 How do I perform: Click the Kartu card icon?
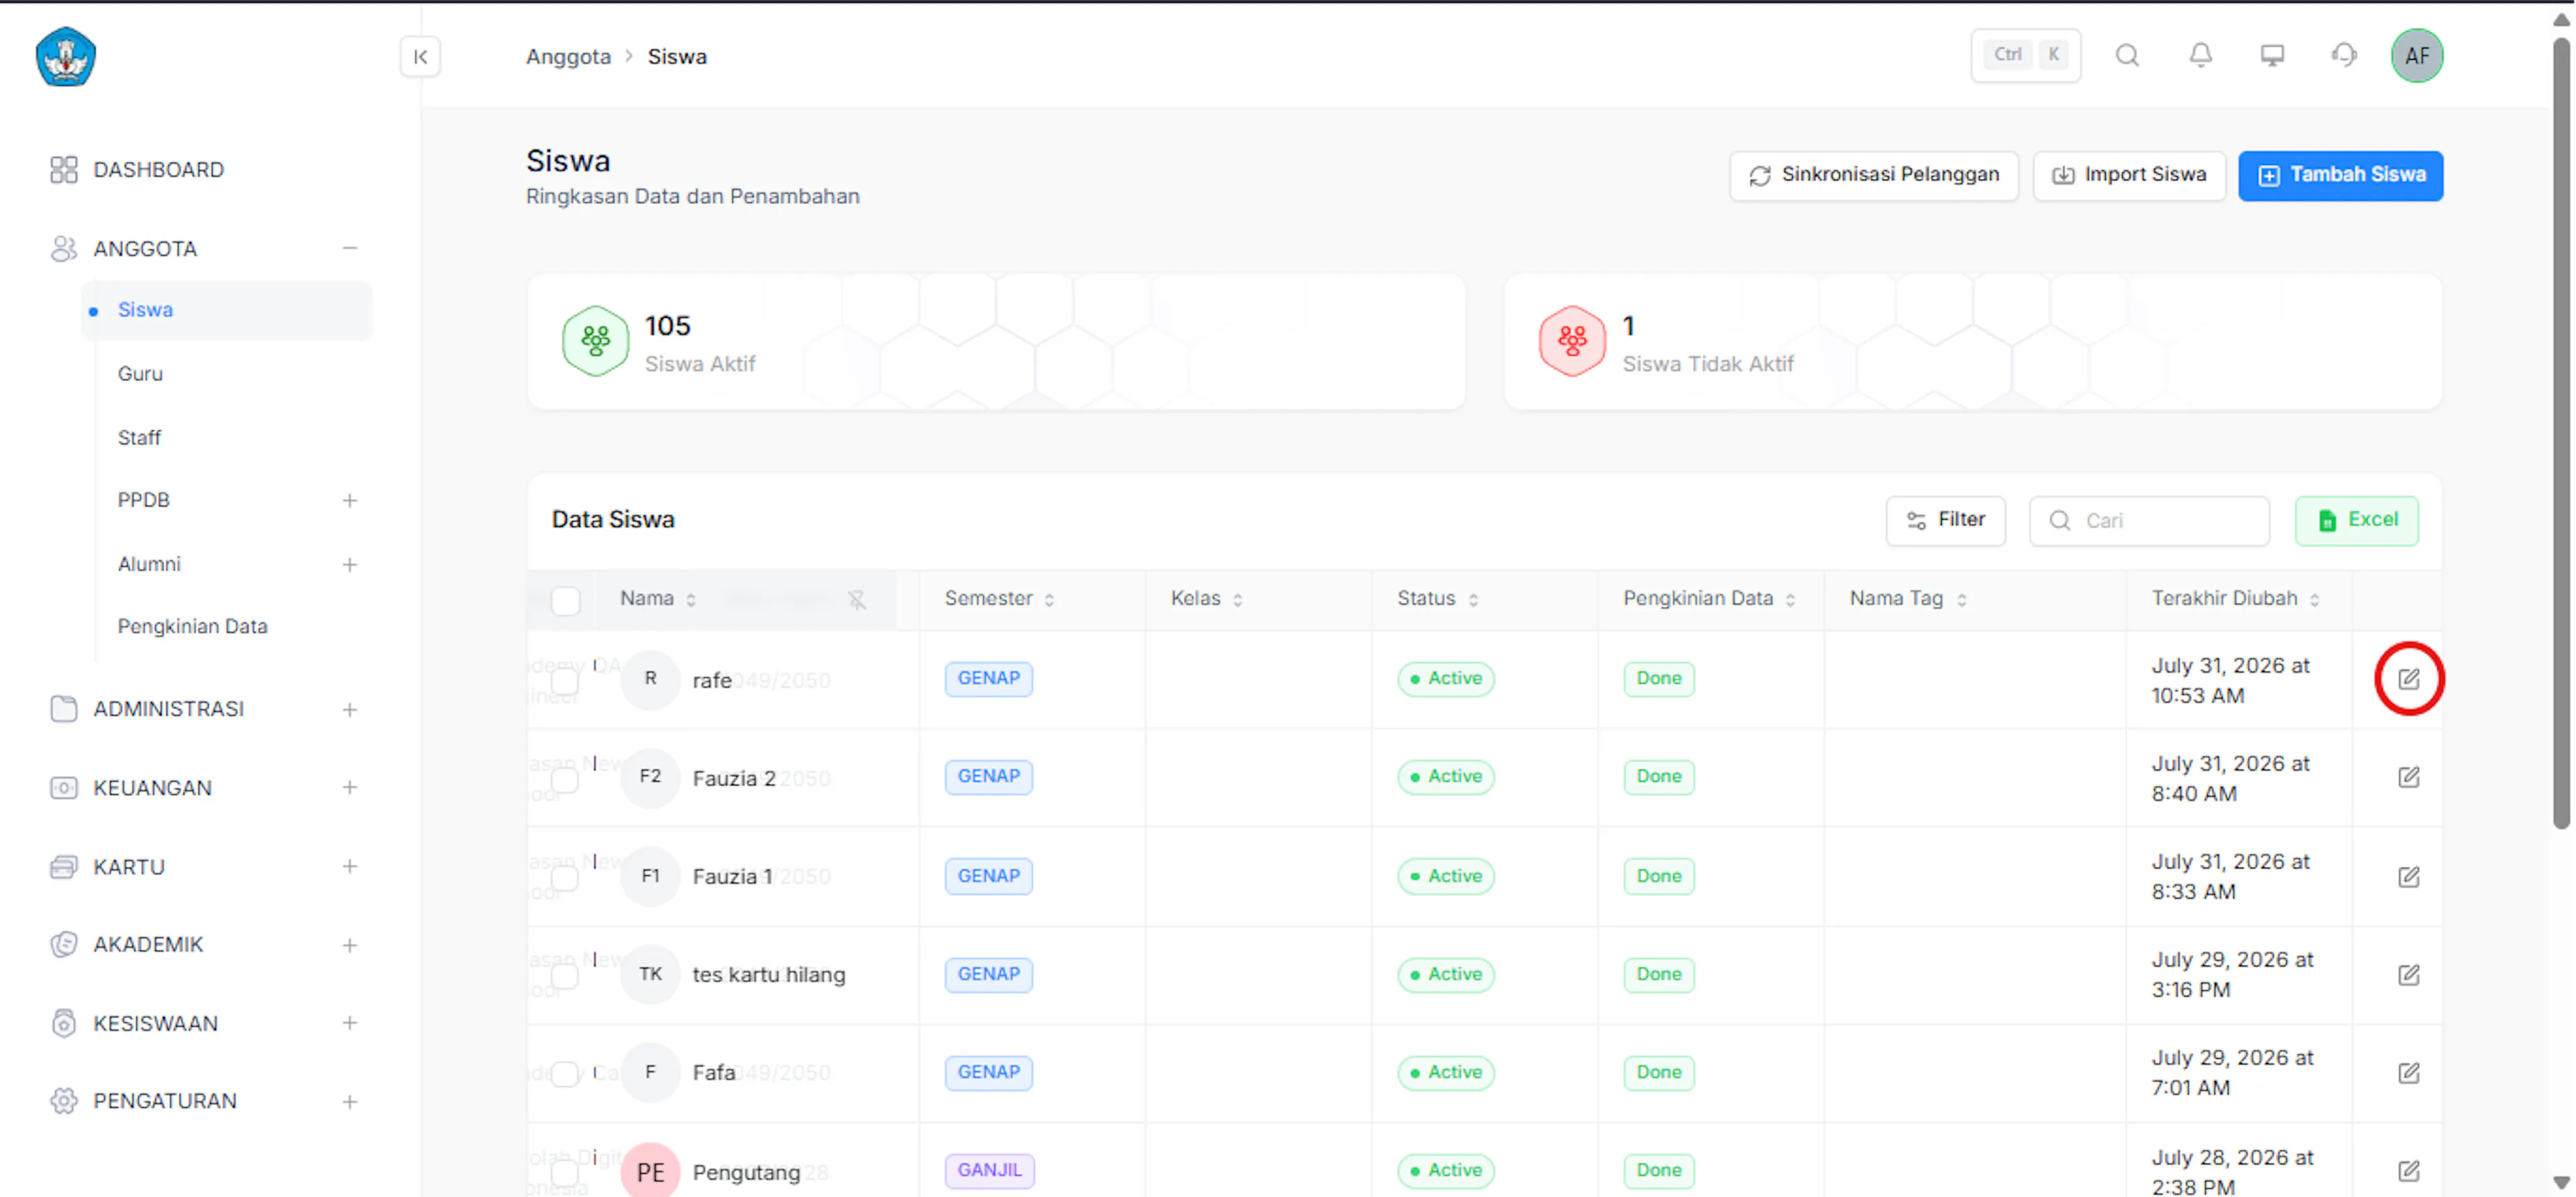63,867
